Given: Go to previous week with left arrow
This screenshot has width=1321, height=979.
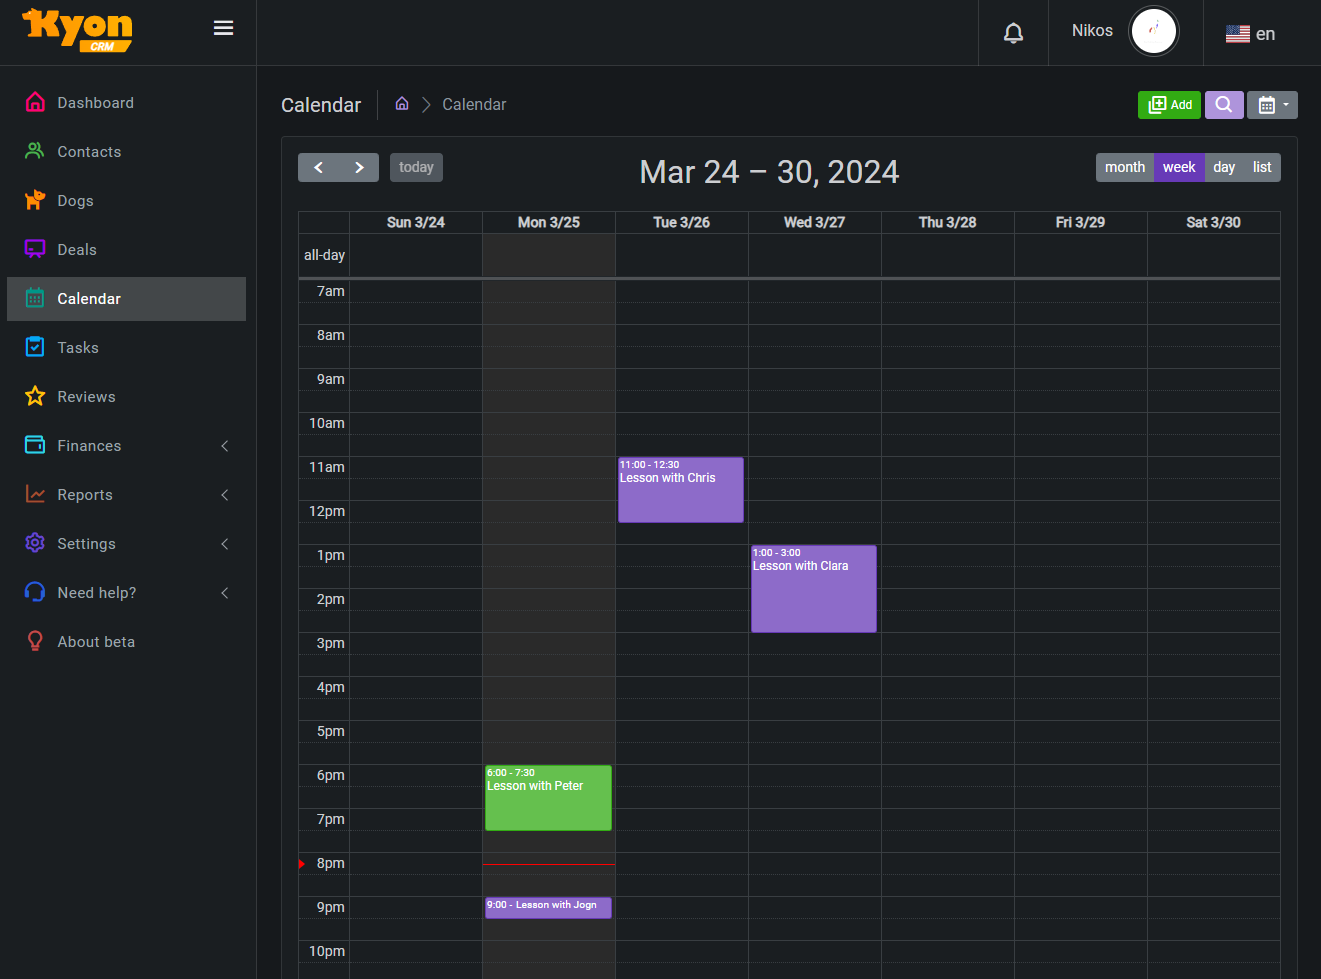Looking at the screenshot, I should (x=318, y=168).
